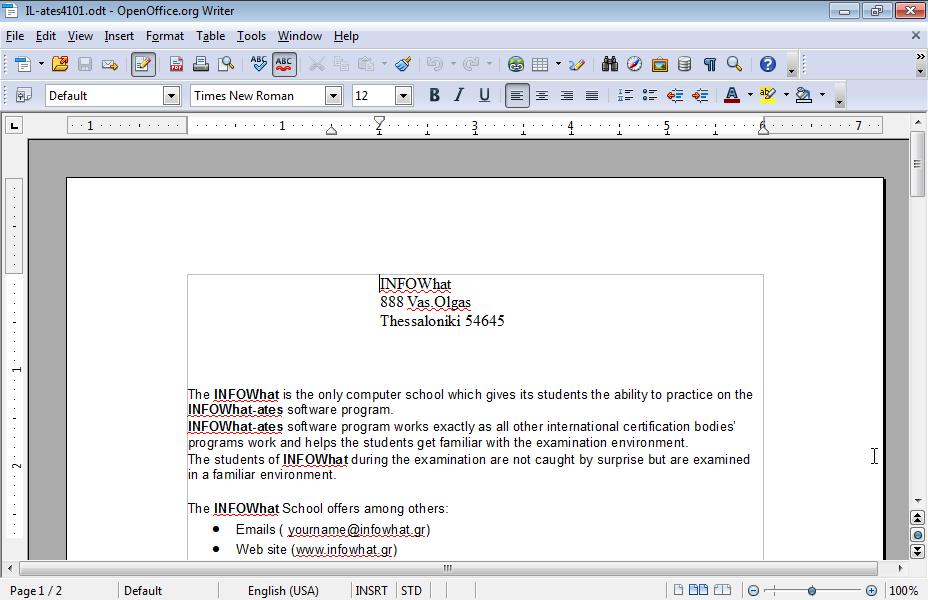Click the Zoom magnifier icon

734,64
